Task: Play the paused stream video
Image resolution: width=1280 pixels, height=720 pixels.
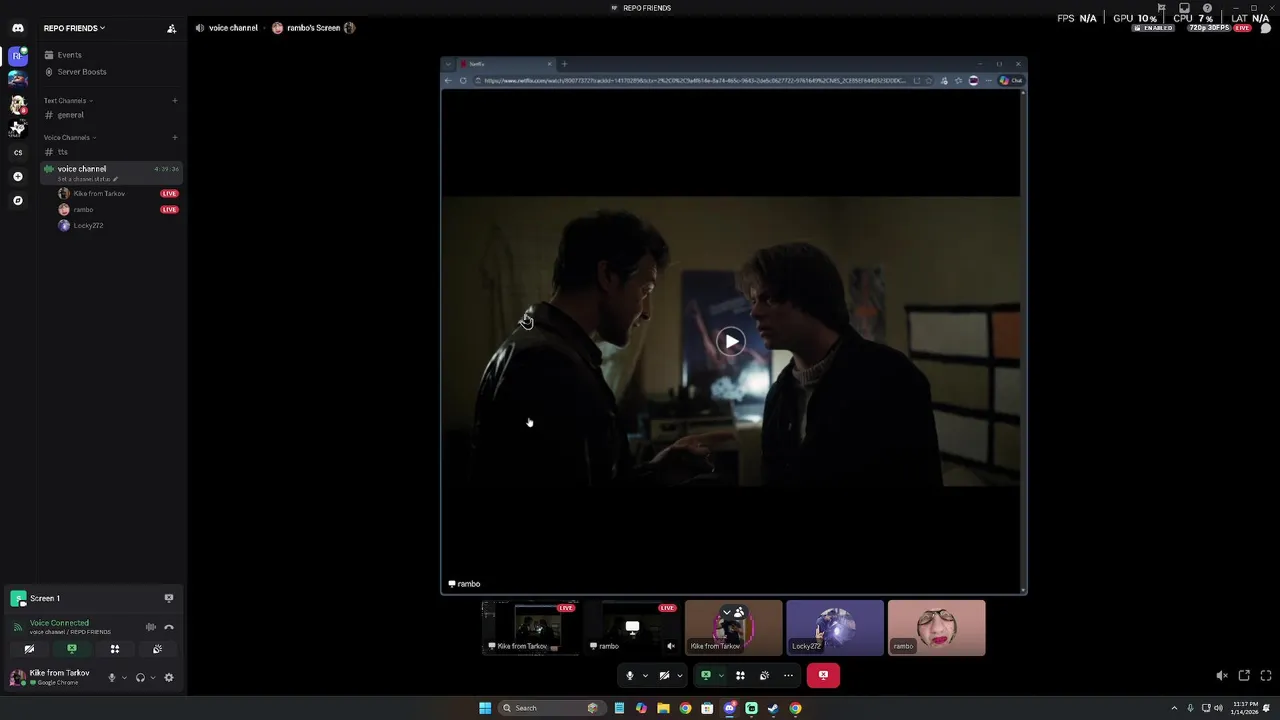Action: click(731, 342)
